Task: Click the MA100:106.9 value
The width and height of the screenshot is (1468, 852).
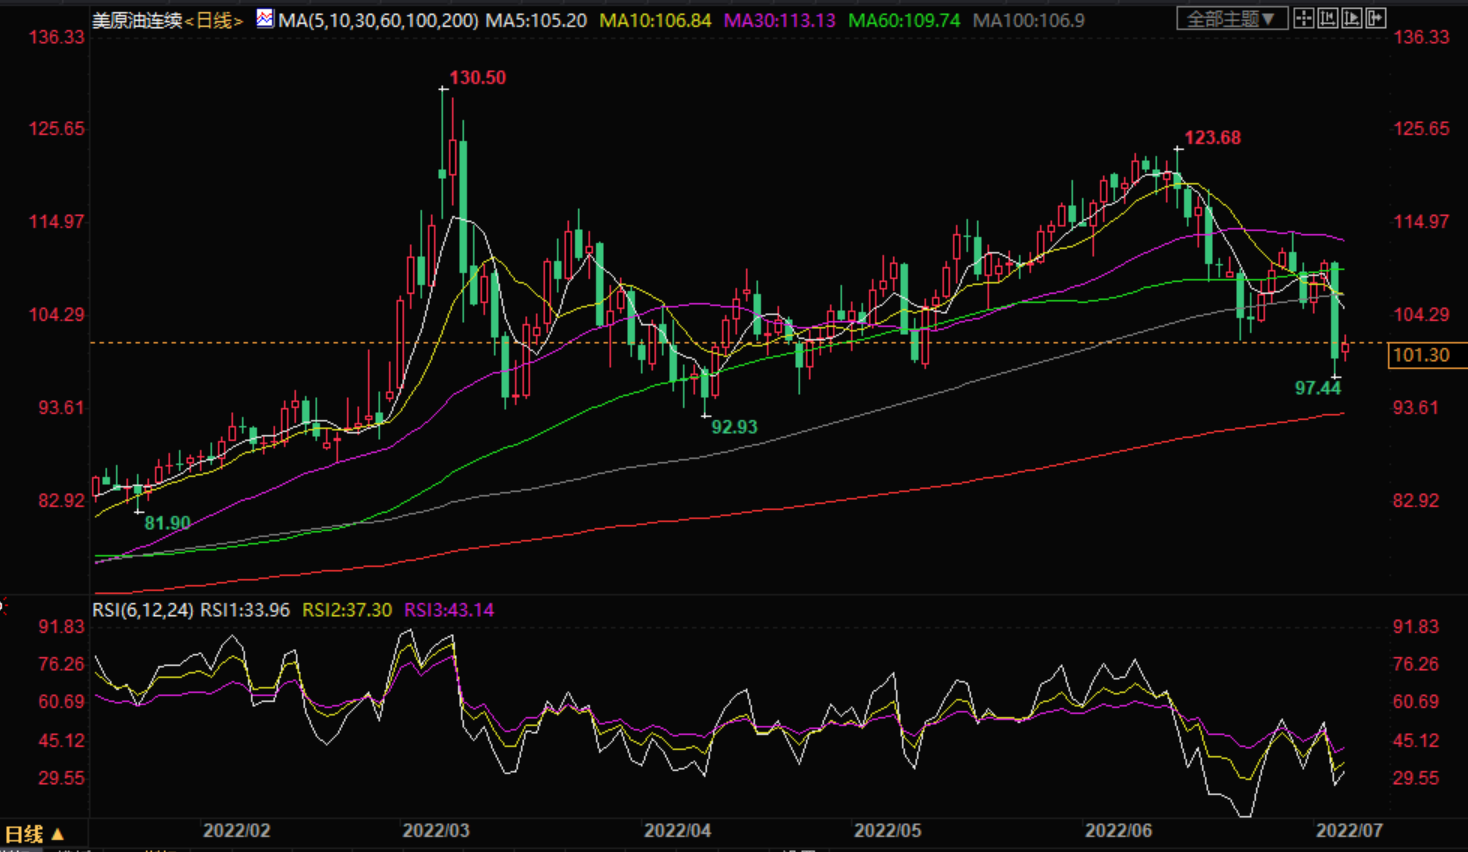Action: 1028,20
